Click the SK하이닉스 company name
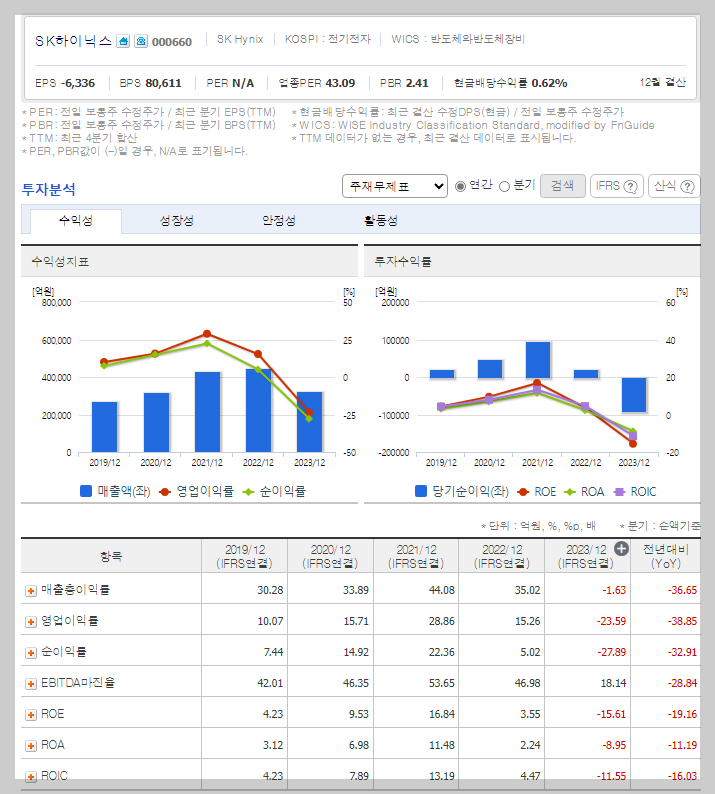This screenshot has width=715, height=794. (x=73, y=41)
